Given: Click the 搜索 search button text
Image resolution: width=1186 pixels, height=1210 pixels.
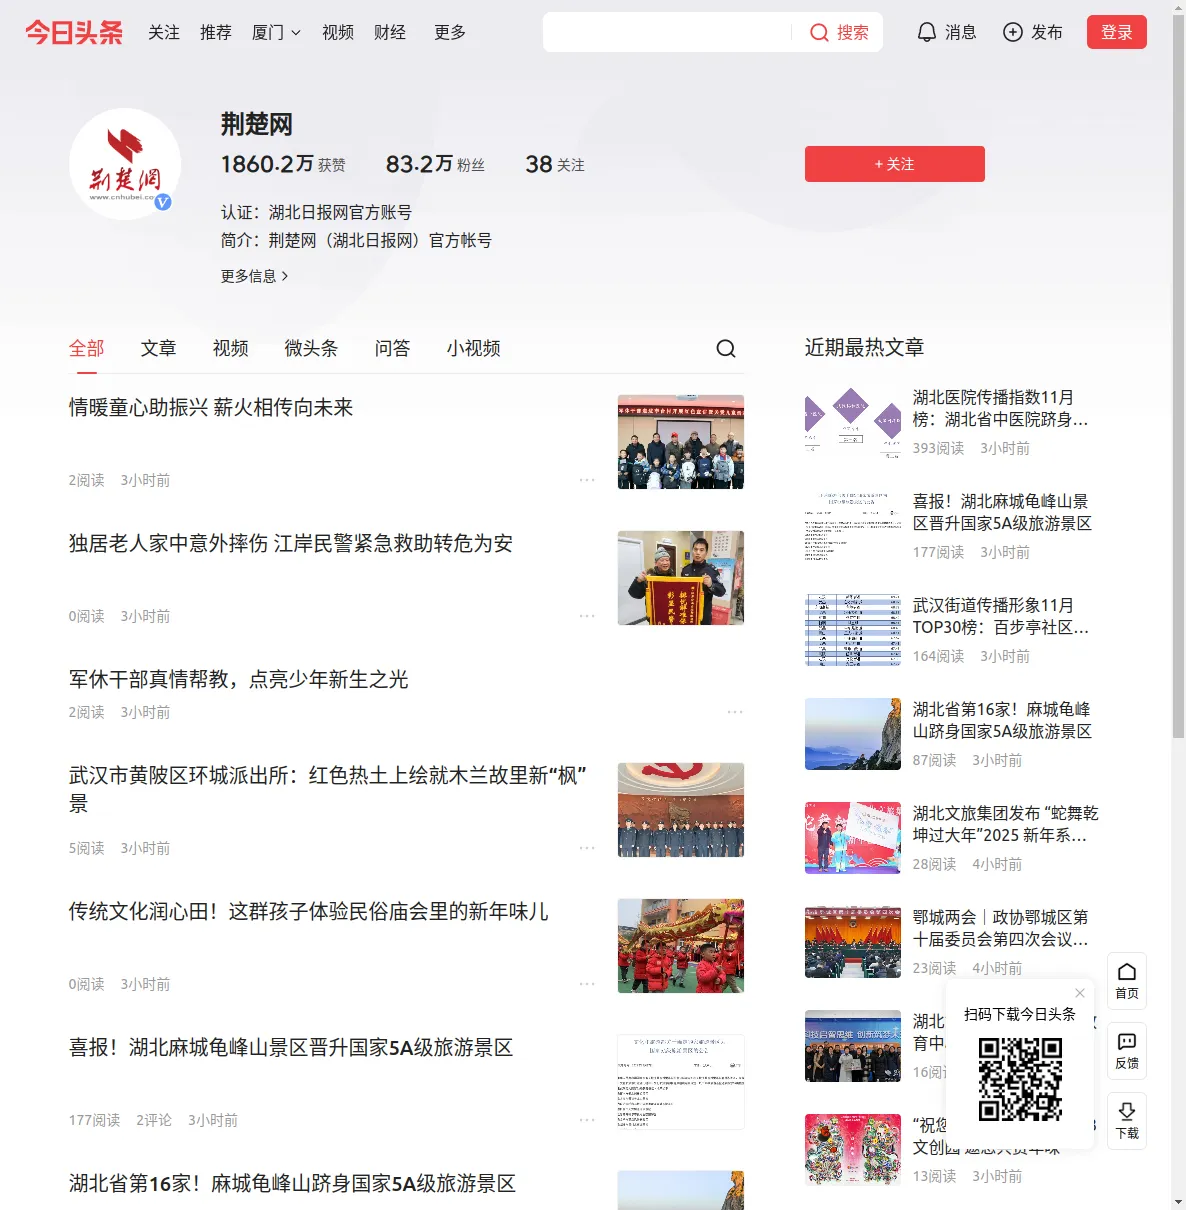Looking at the screenshot, I should tap(853, 33).
